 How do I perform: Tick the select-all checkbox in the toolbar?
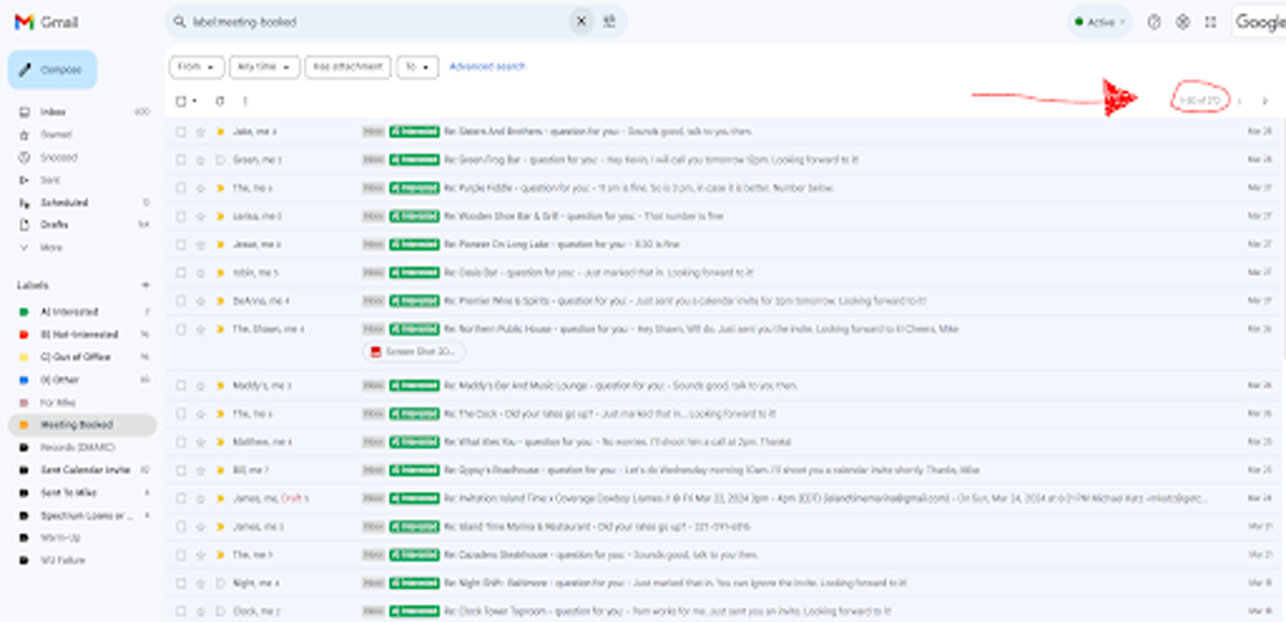click(x=181, y=101)
